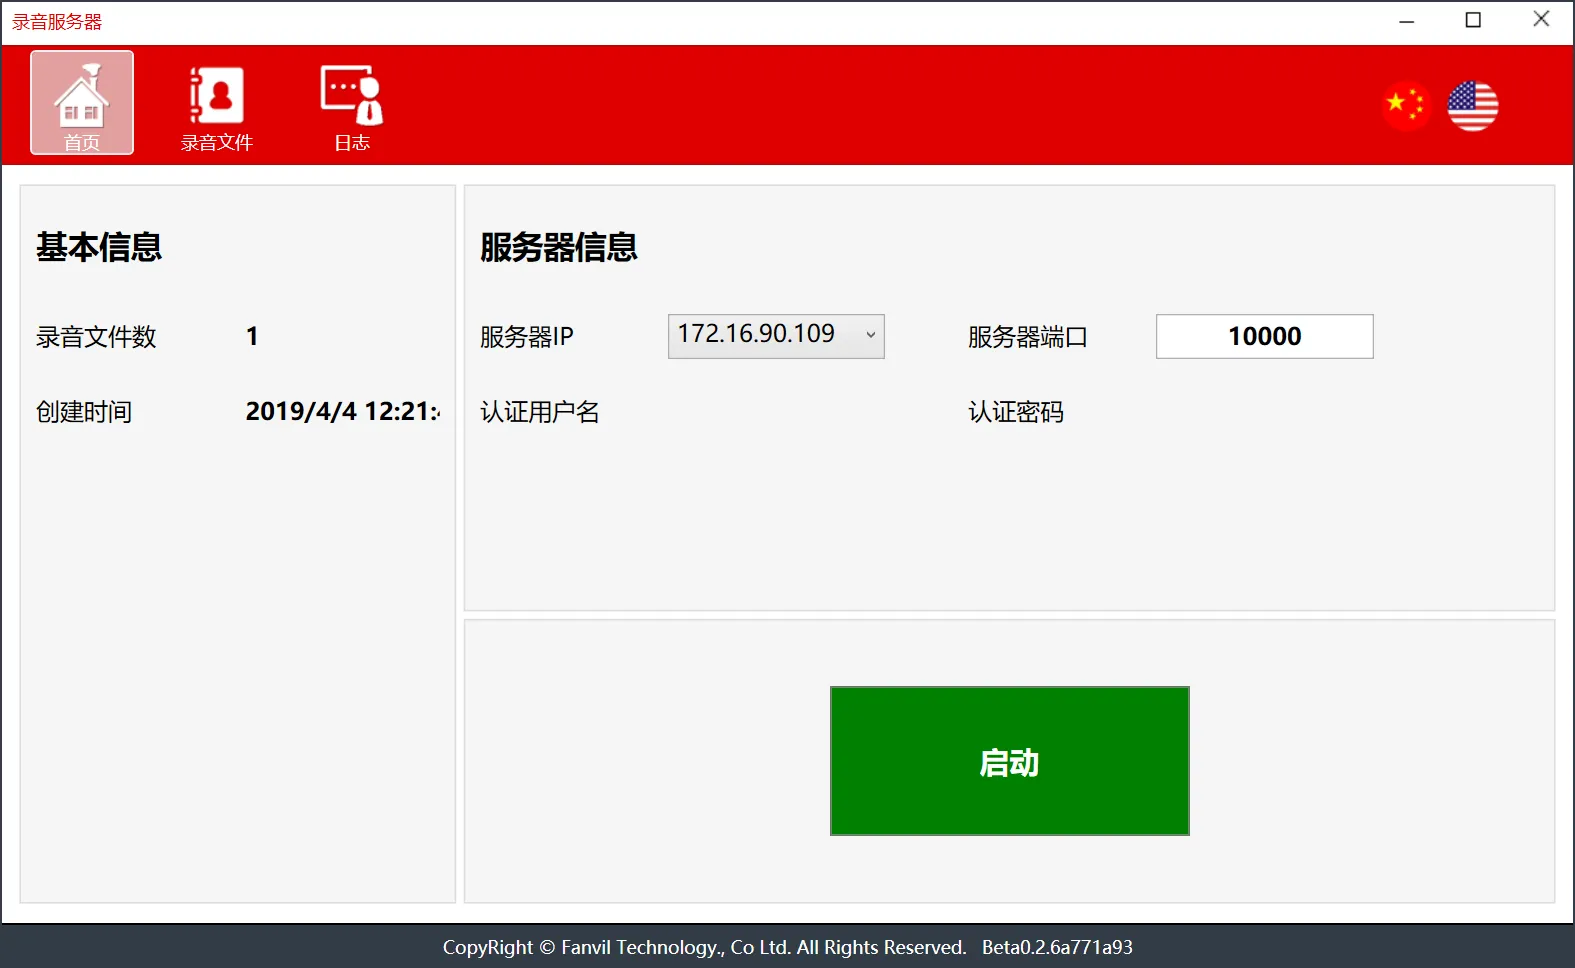Click the small chevron arrow of the IP combo box
This screenshot has height=968, width=1575.
[x=870, y=336]
